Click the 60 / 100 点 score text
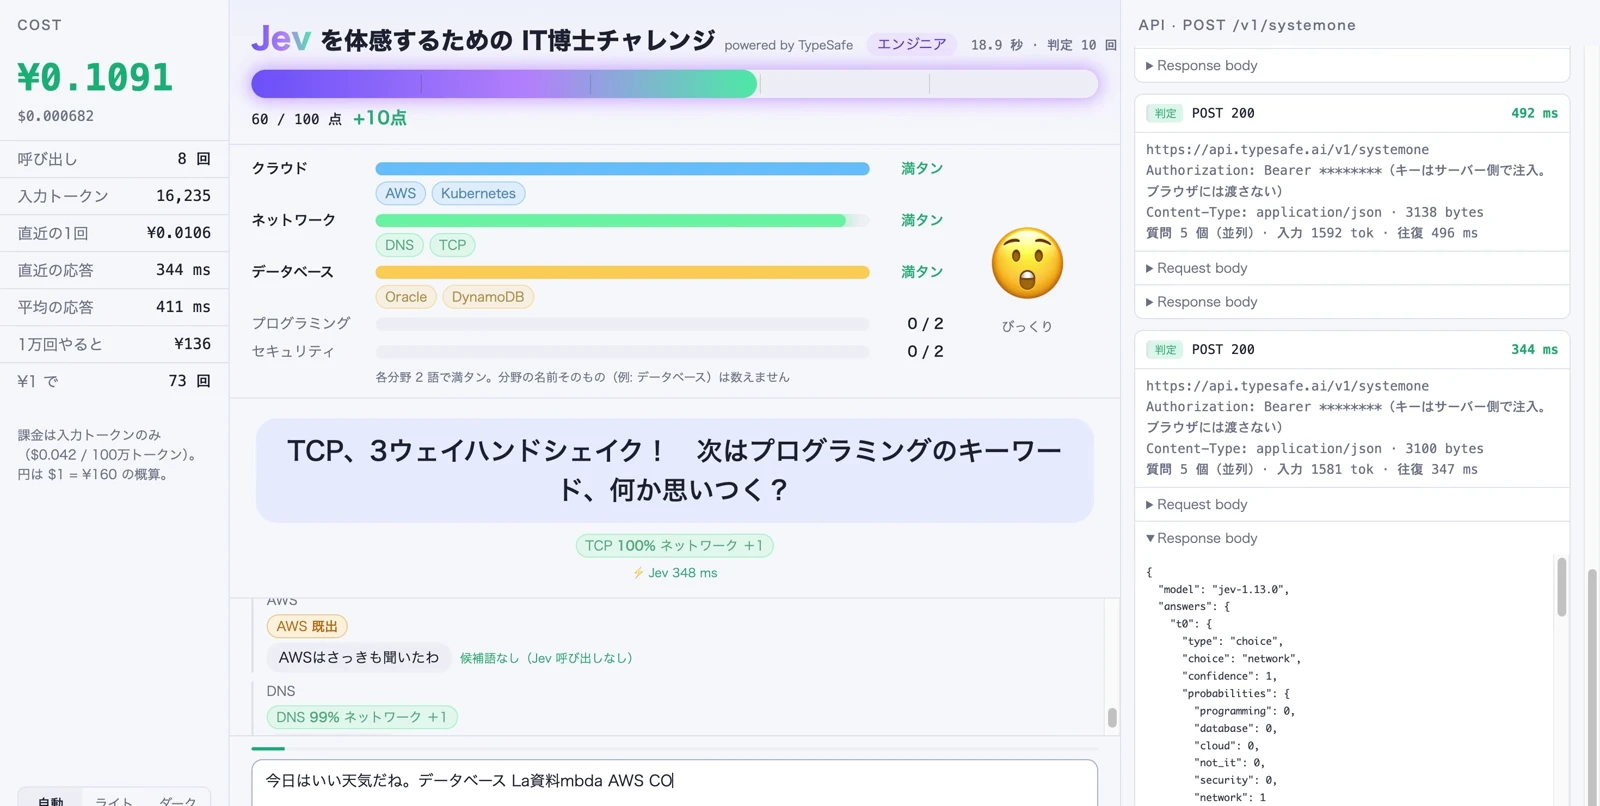The image size is (1600, 806). pyautogui.click(x=296, y=120)
